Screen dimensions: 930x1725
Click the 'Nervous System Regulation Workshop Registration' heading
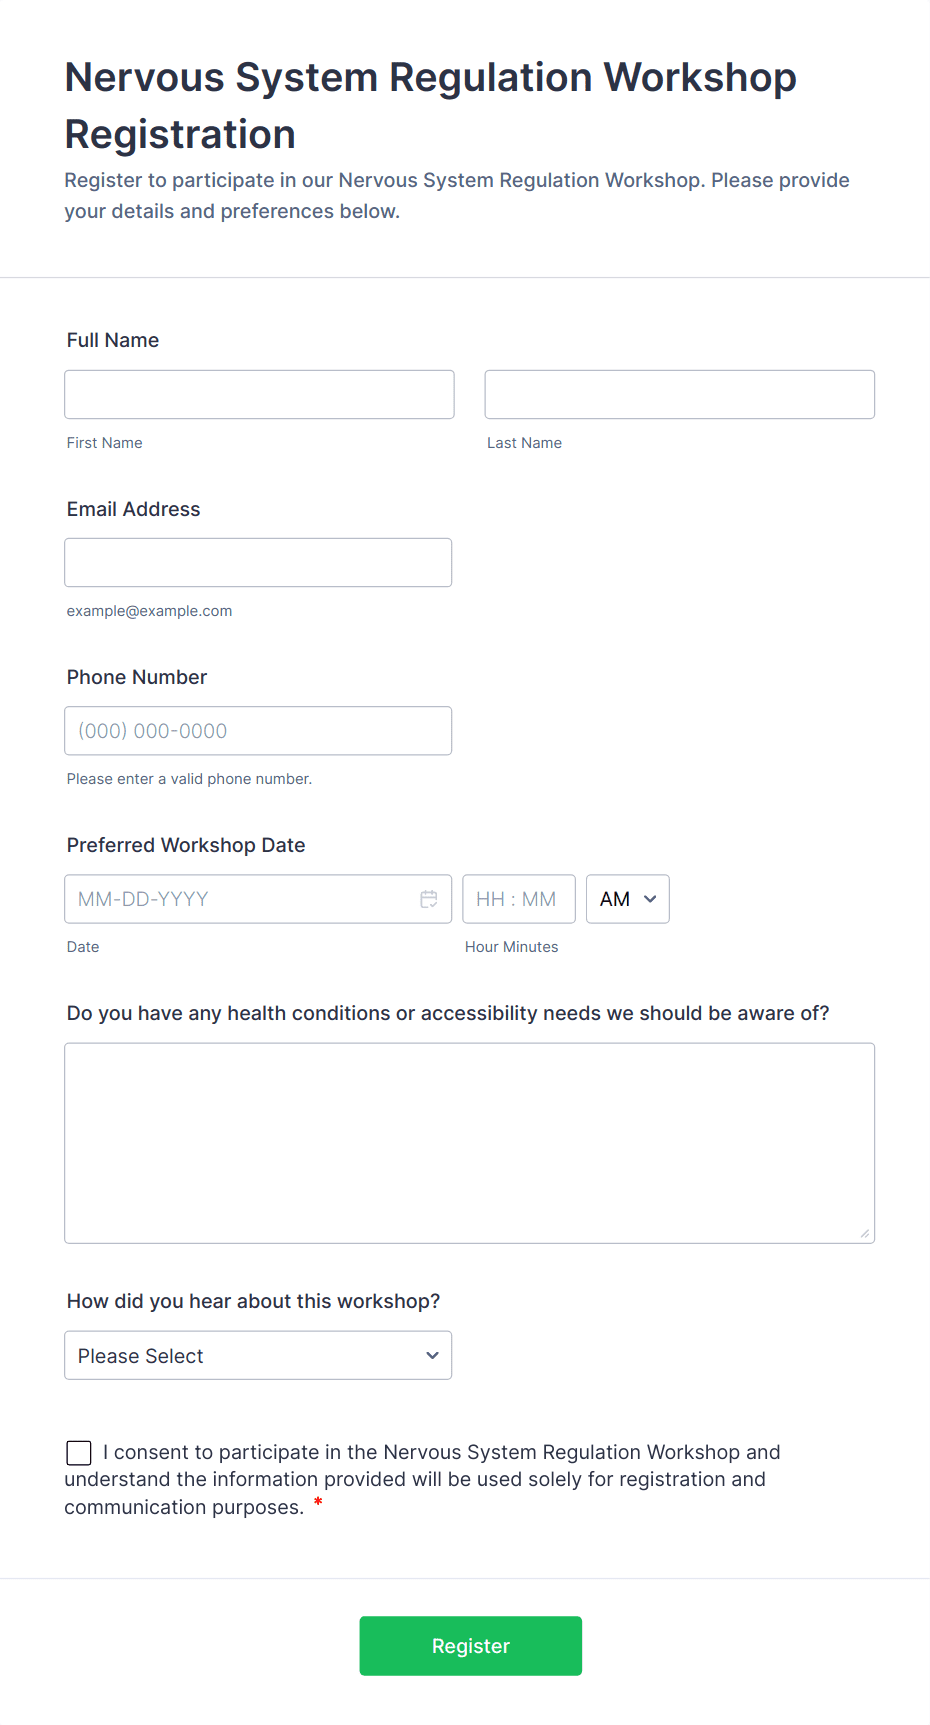430,105
